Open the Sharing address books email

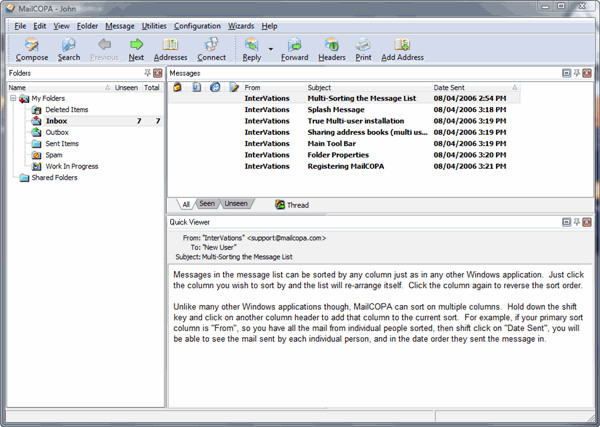344,132
